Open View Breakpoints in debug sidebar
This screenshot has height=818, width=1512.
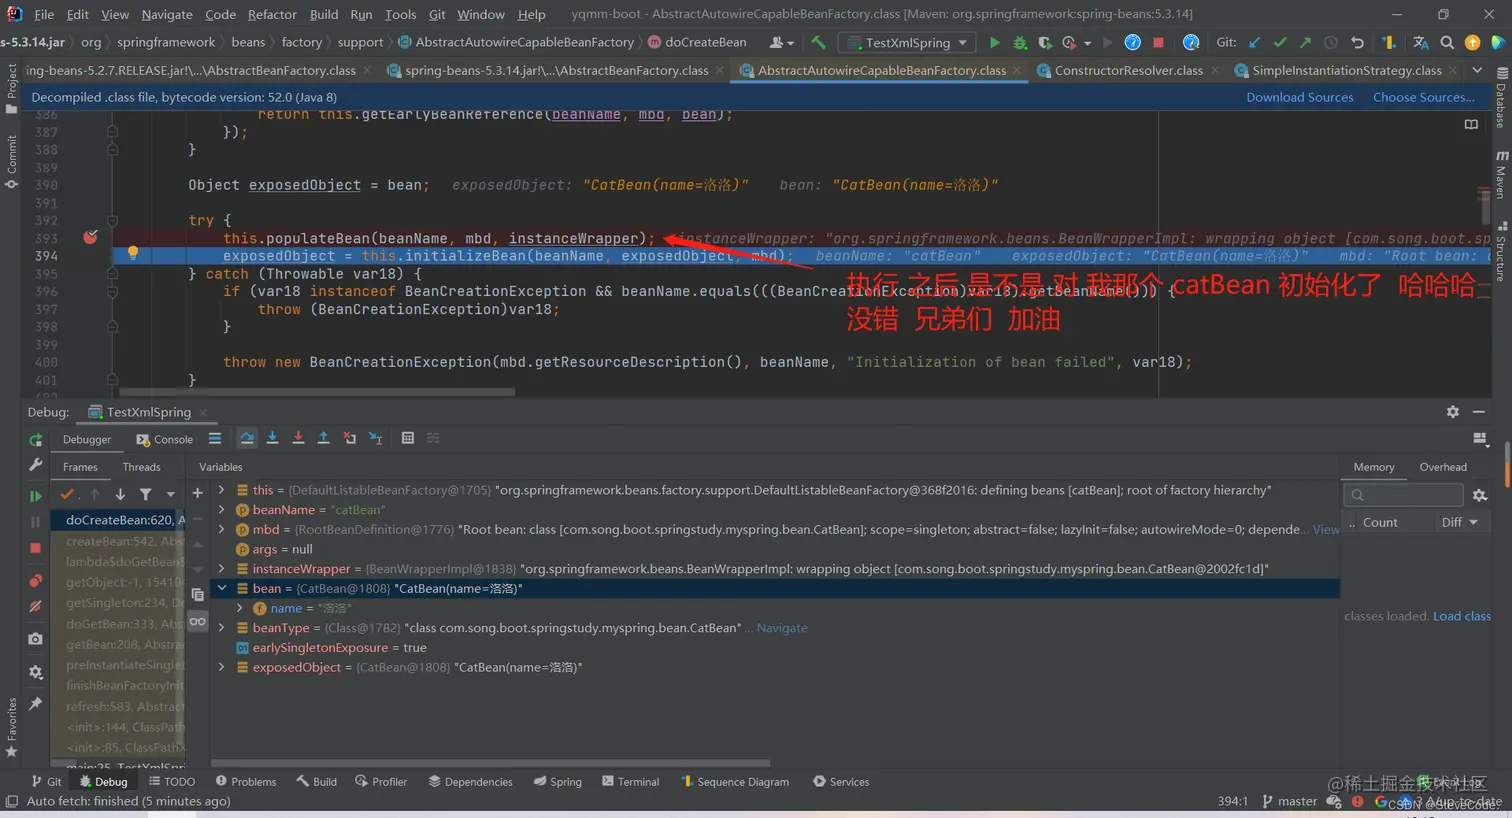click(36, 581)
